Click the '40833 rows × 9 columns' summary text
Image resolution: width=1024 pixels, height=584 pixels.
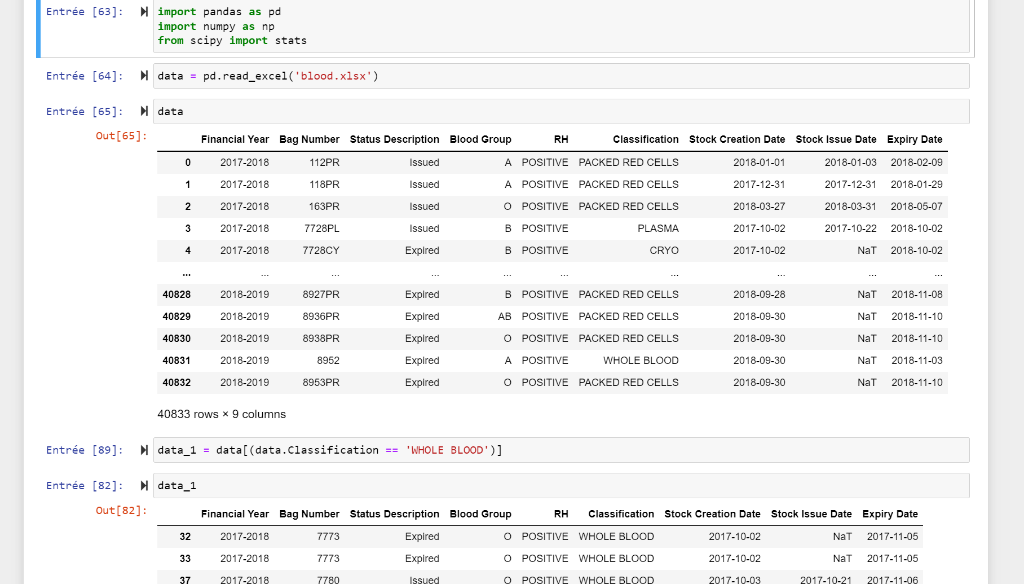pyautogui.click(x=220, y=413)
